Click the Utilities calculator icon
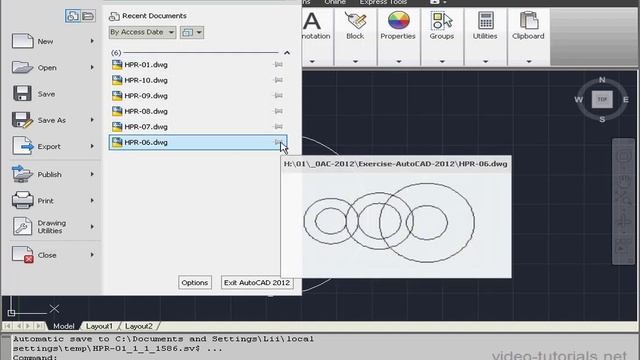Image resolution: width=640 pixels, height=360 pixels. coord(485,20)
